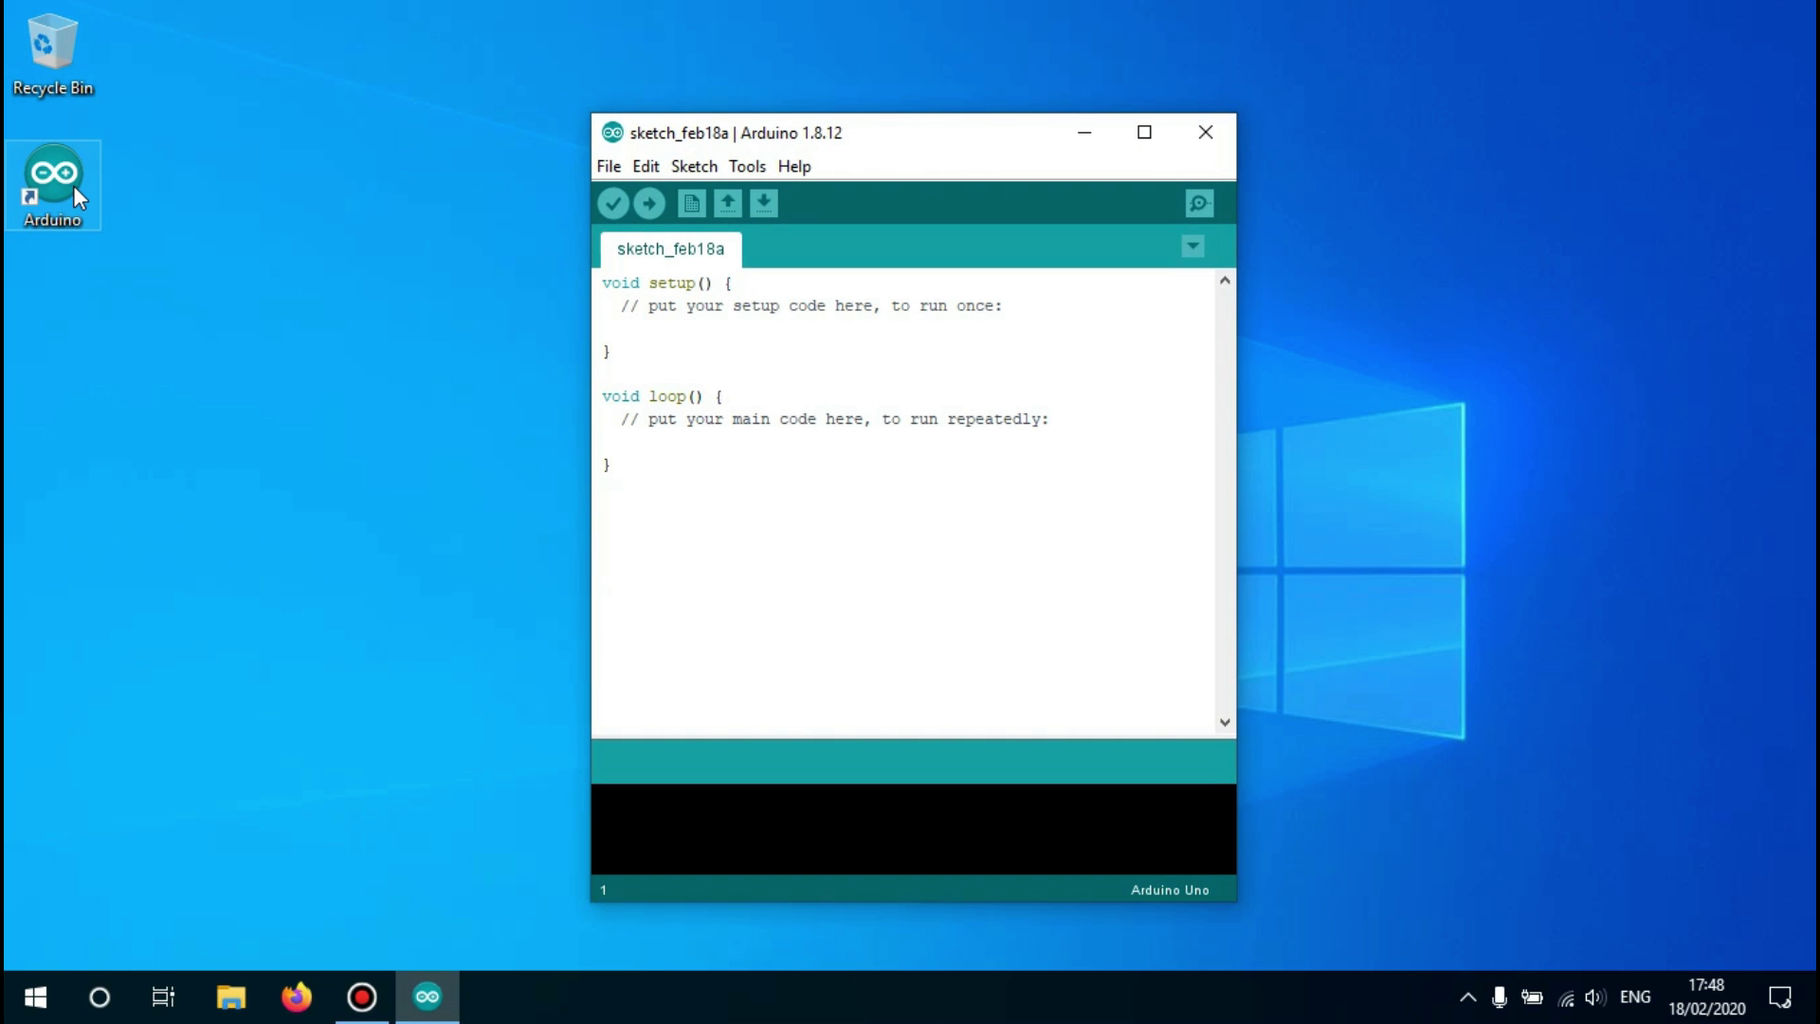The image size is (1820, 1024).
Task: Open Task View from the taskbar
Action: pos(163,996)
